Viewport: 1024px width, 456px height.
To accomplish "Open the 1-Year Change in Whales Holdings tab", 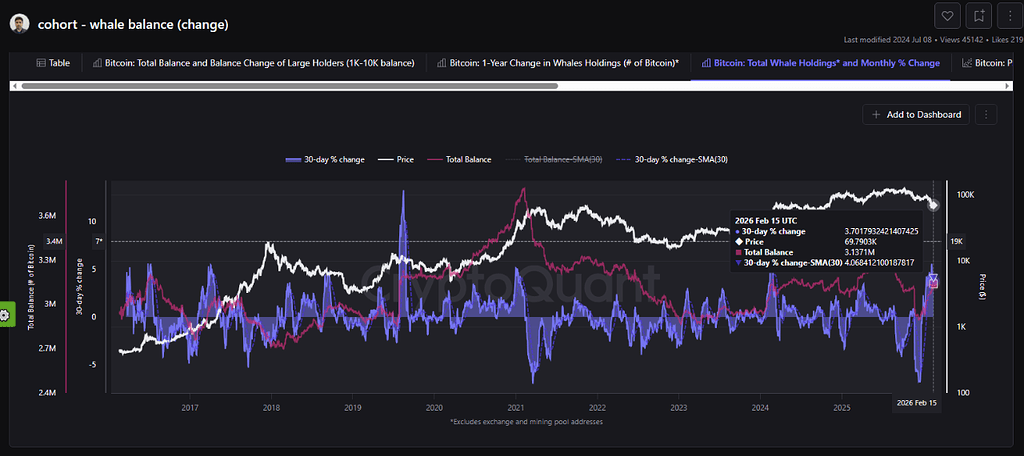I will [558, 63].
